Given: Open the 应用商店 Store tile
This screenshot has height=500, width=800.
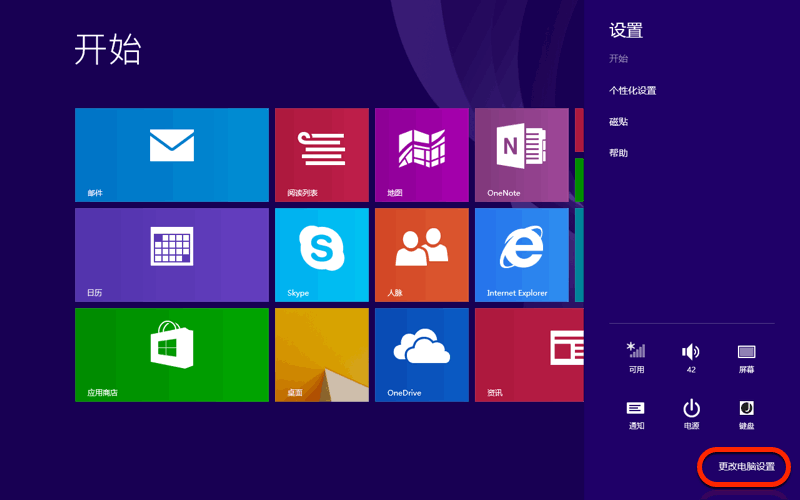Looking at the screenshot, I should click(x=171, y=354).
